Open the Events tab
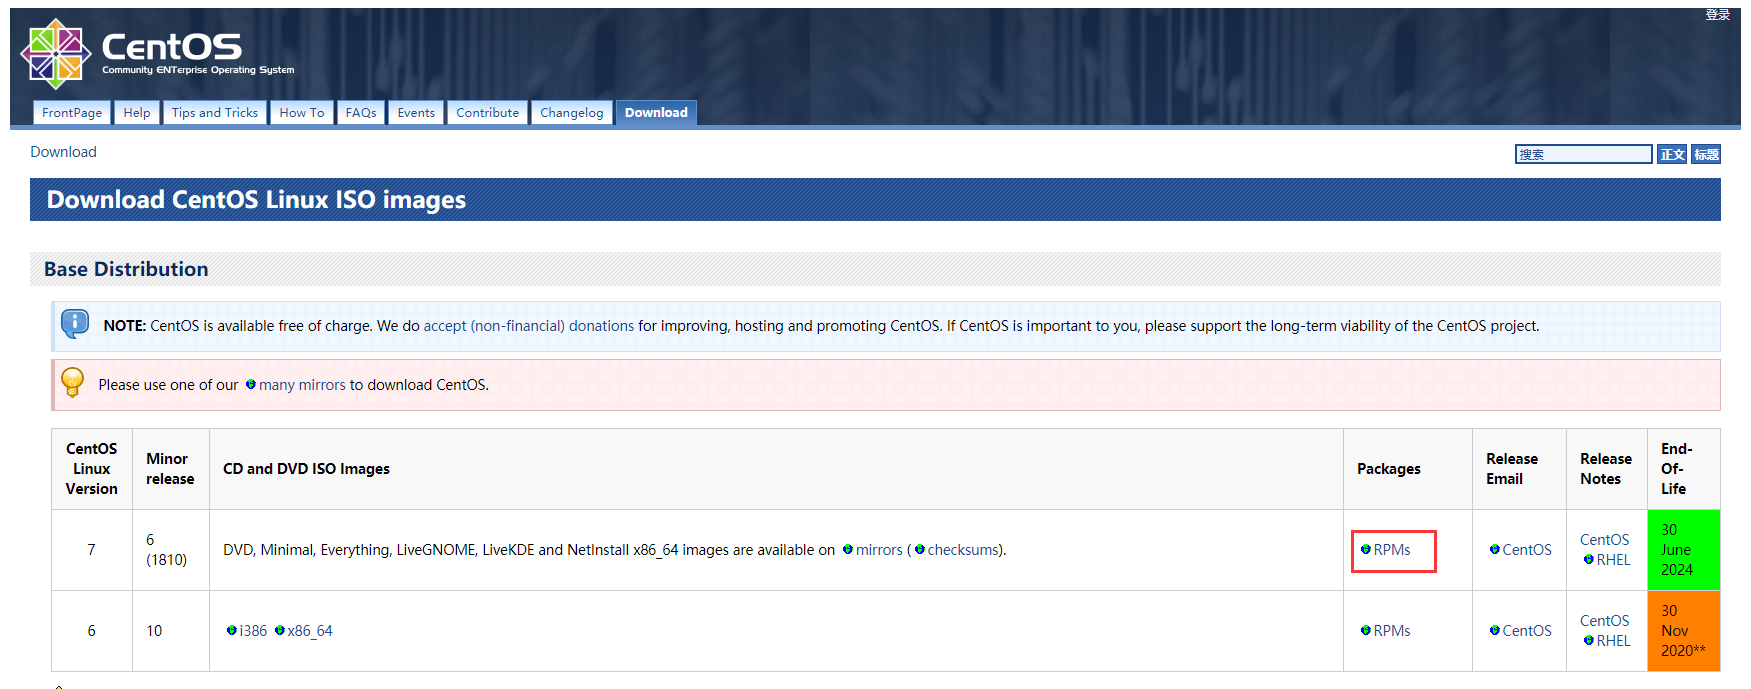Screen dimensions: 1751x689 (x=416, y=113)
